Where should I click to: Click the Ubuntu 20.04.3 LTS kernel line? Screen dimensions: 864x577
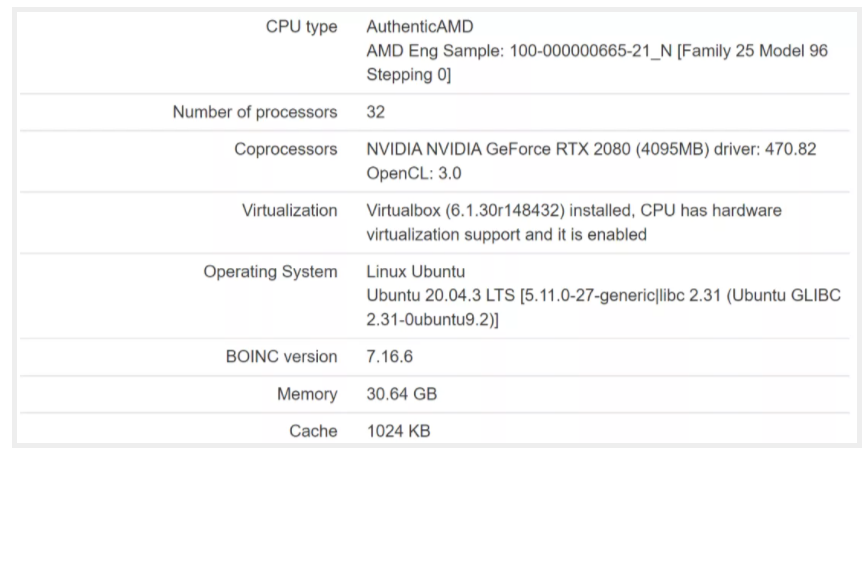[x=603, y=308]
